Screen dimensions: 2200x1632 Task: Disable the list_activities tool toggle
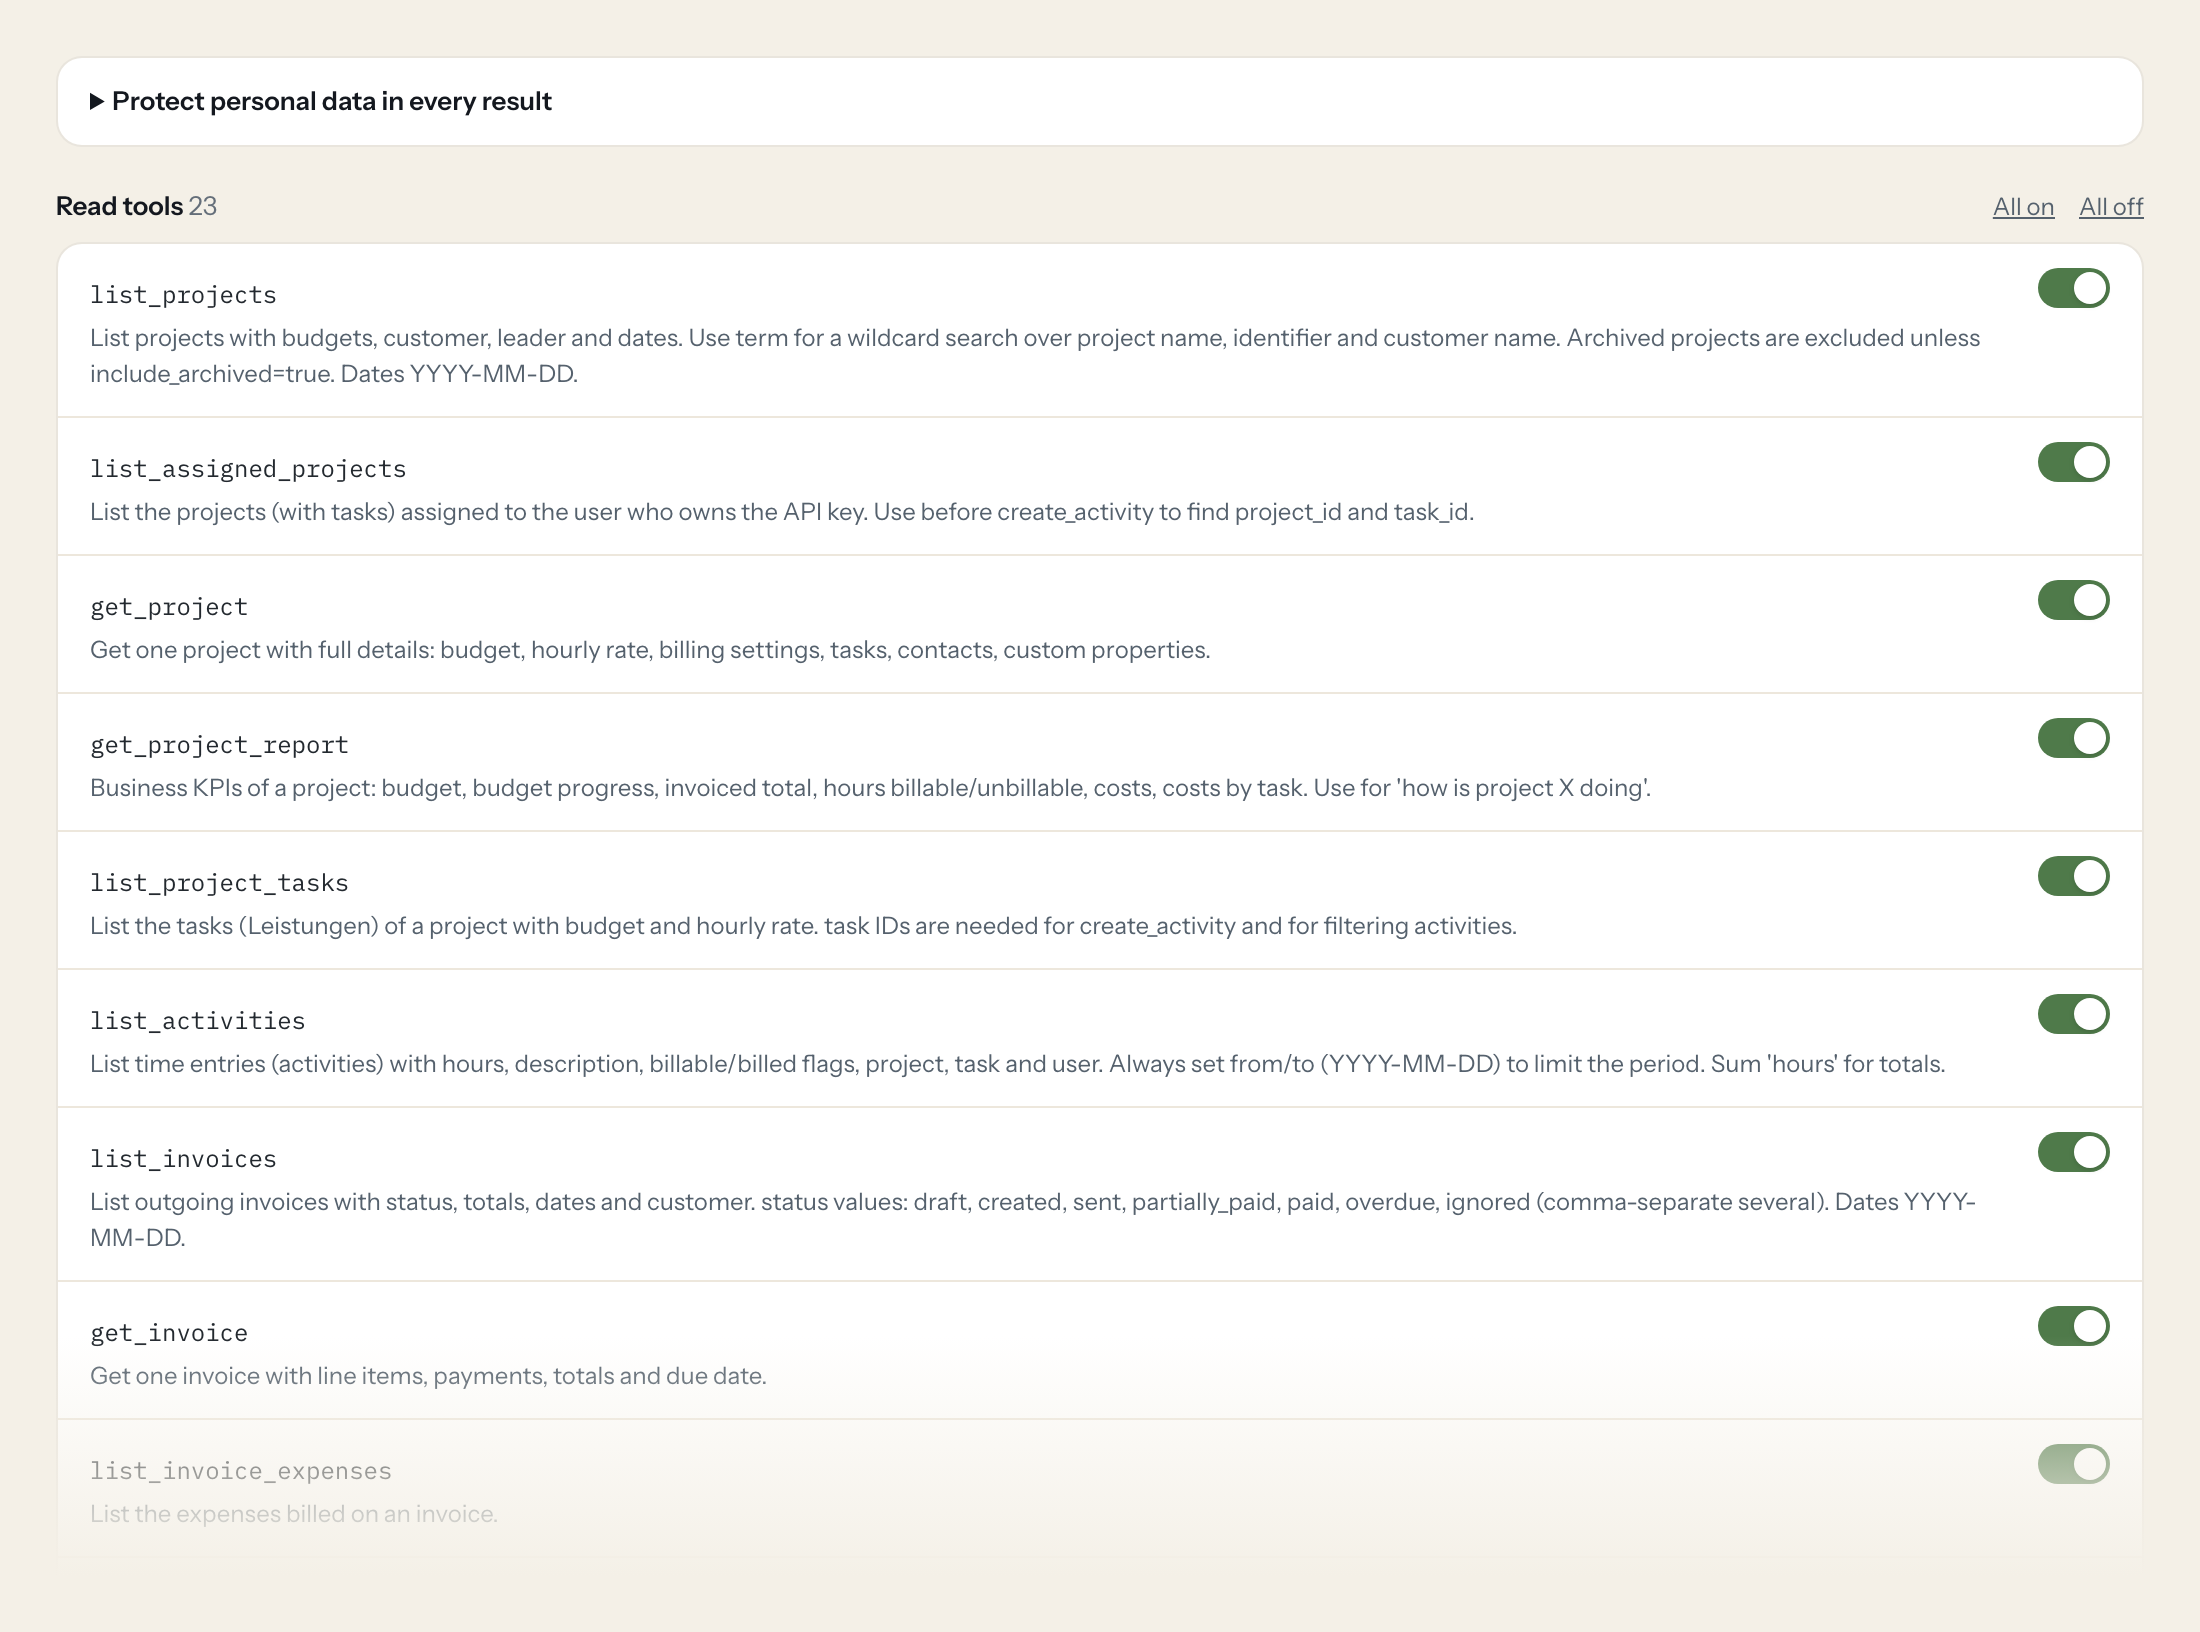click(2073, 1014)
